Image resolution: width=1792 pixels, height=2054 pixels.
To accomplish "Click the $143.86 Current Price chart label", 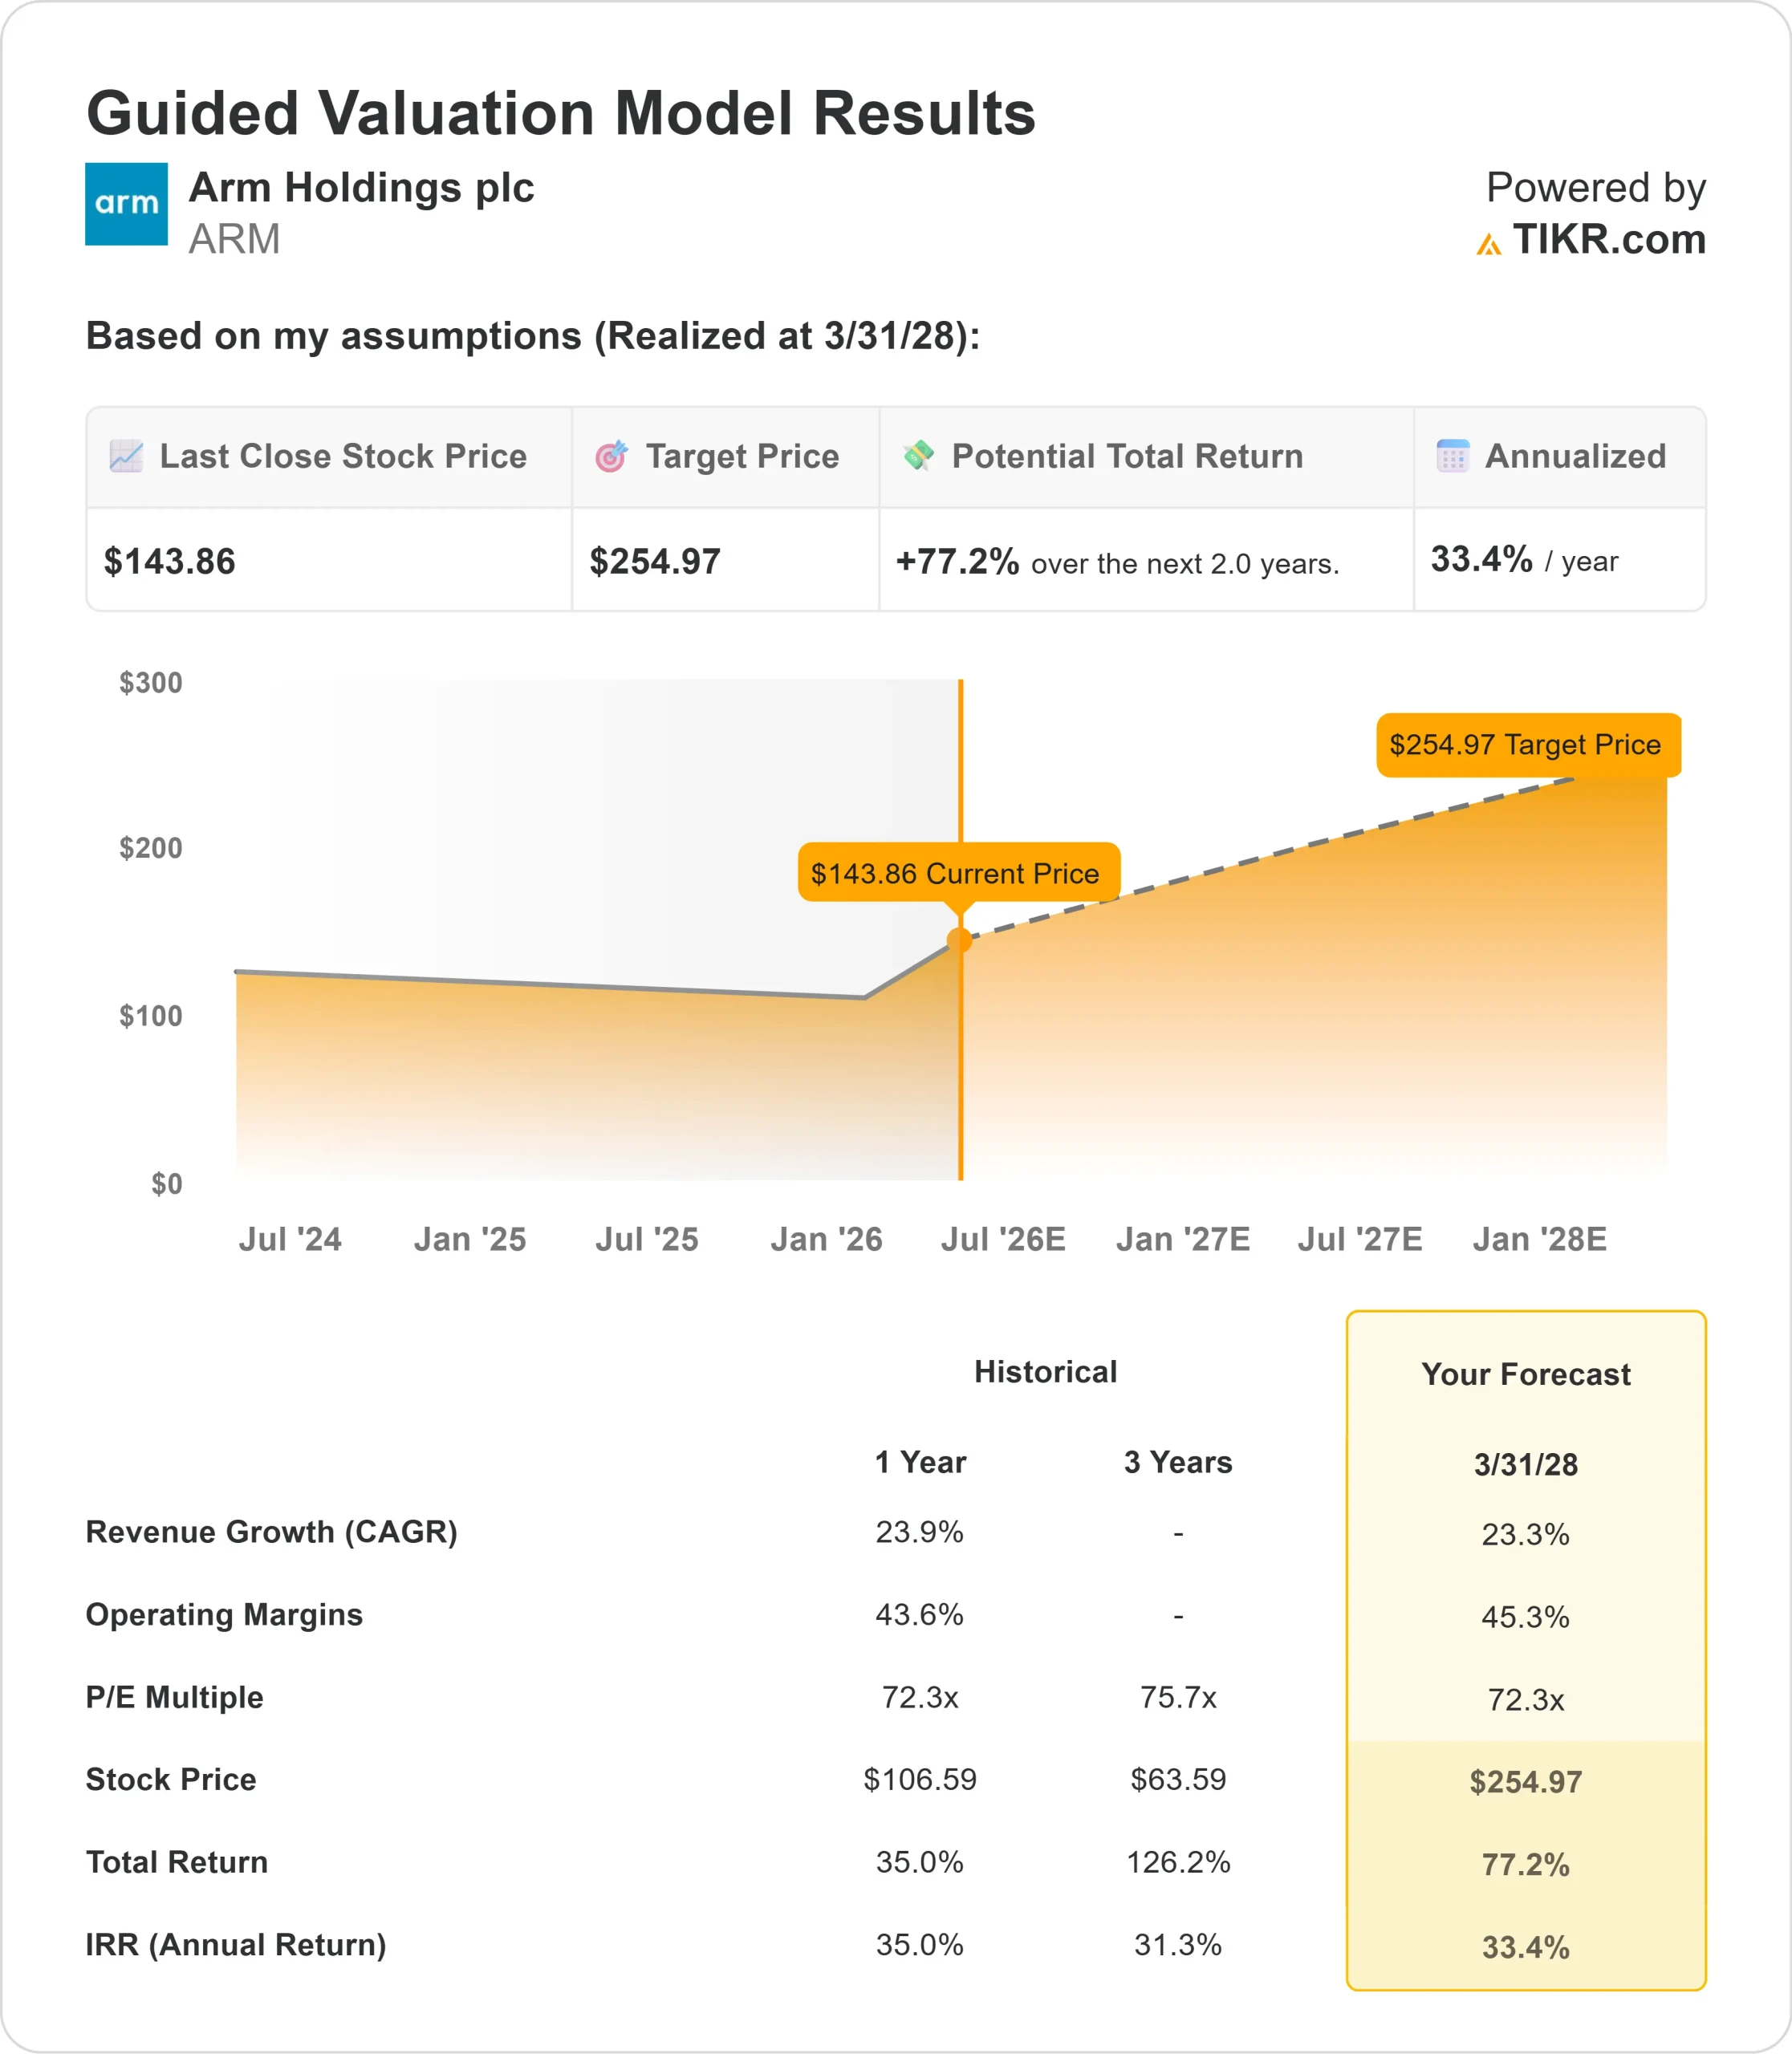I will point(957,873).
